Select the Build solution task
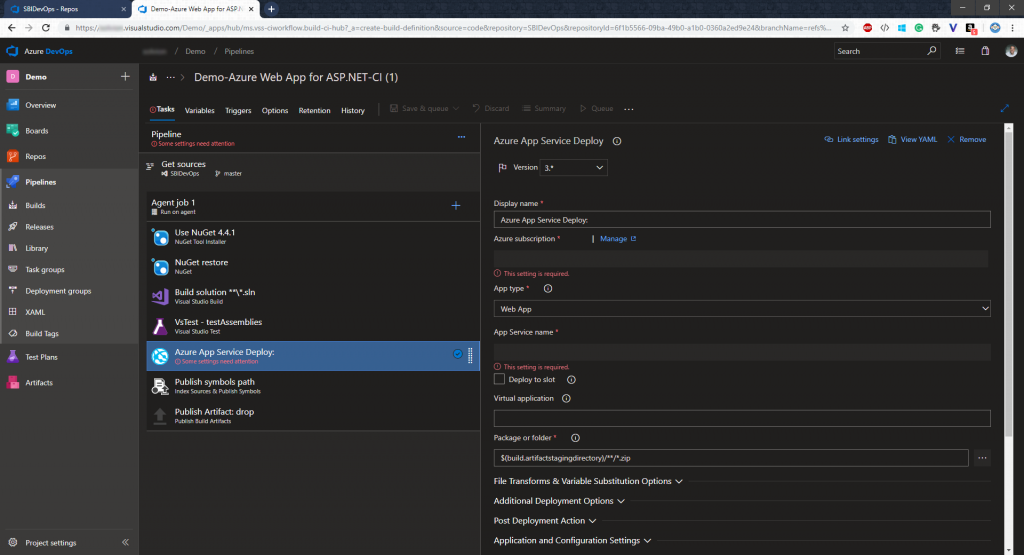This screenshot has width=1024, height=555. (x=313, y=296)
